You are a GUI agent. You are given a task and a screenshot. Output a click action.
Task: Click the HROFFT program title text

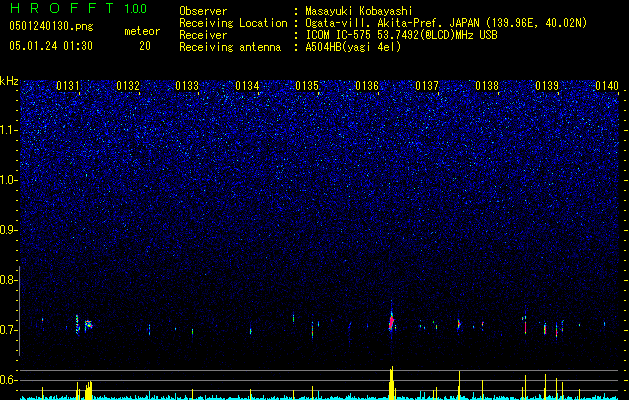61,8
